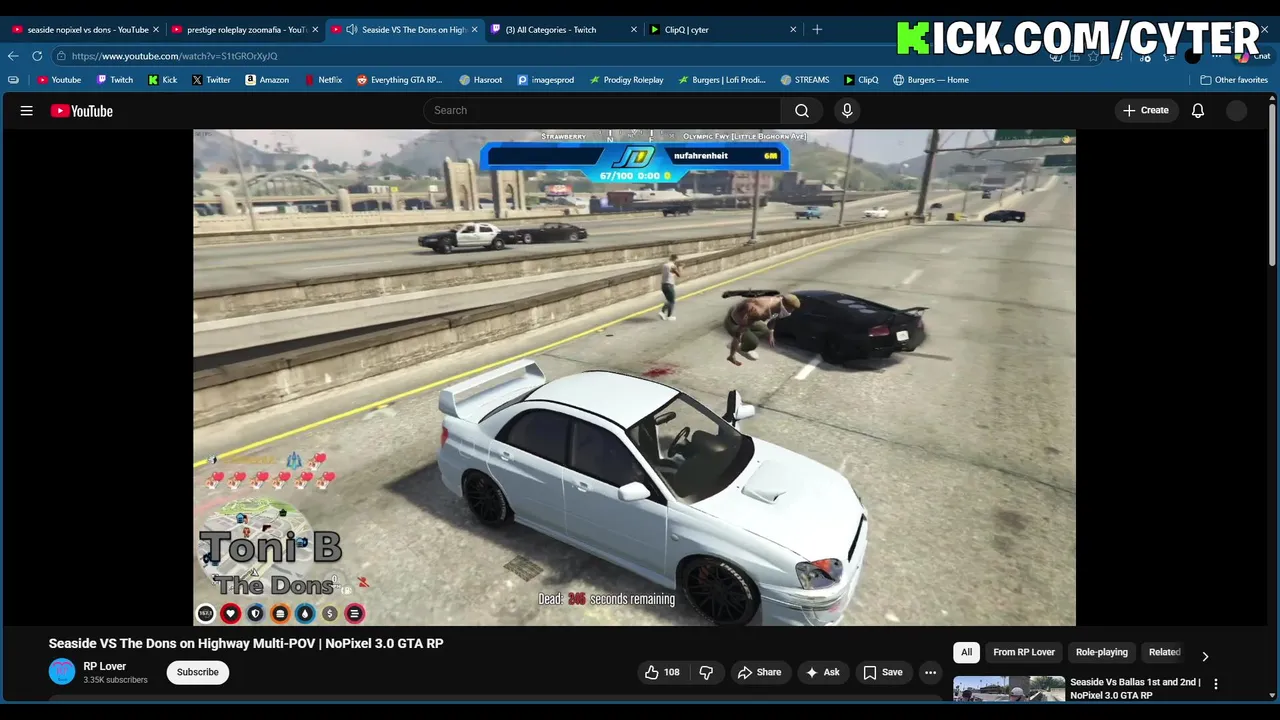Mute the playing tab speaker icon
The width and height of the screenshot is (1280, 720).
(x=351, y=30)
